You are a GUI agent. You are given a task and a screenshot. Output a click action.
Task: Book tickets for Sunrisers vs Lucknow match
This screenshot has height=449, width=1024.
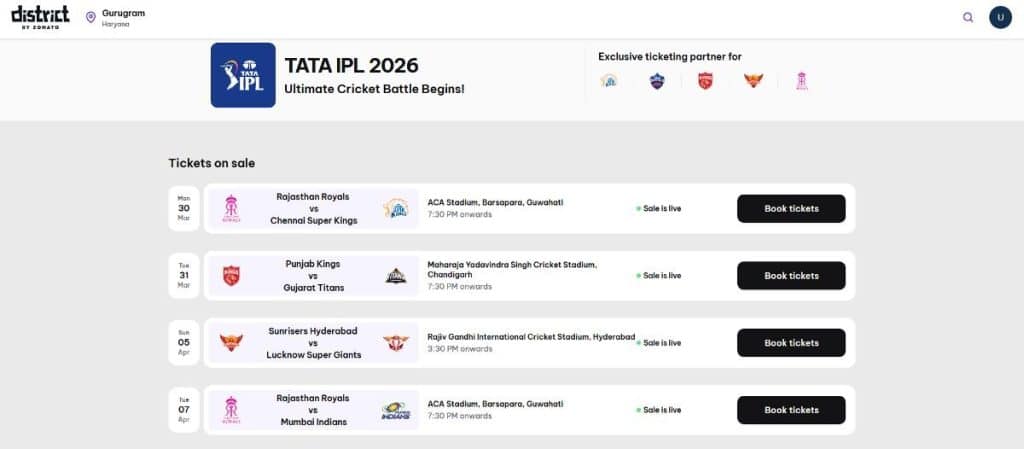(x=791, y=343)
